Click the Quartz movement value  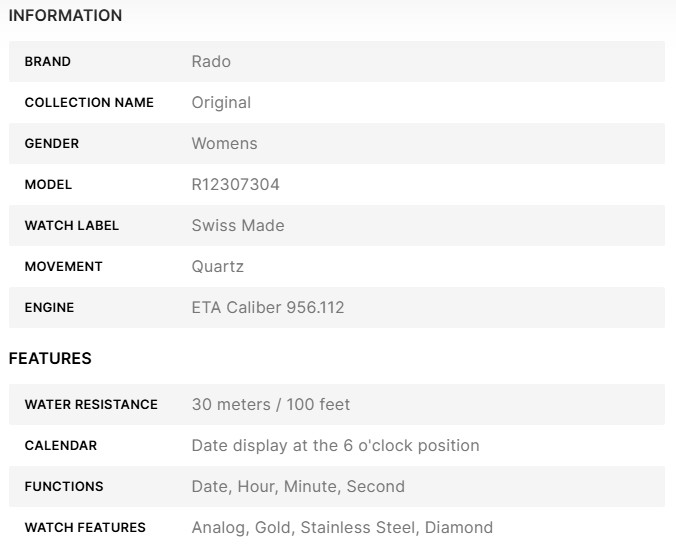(x=217, y=267)
